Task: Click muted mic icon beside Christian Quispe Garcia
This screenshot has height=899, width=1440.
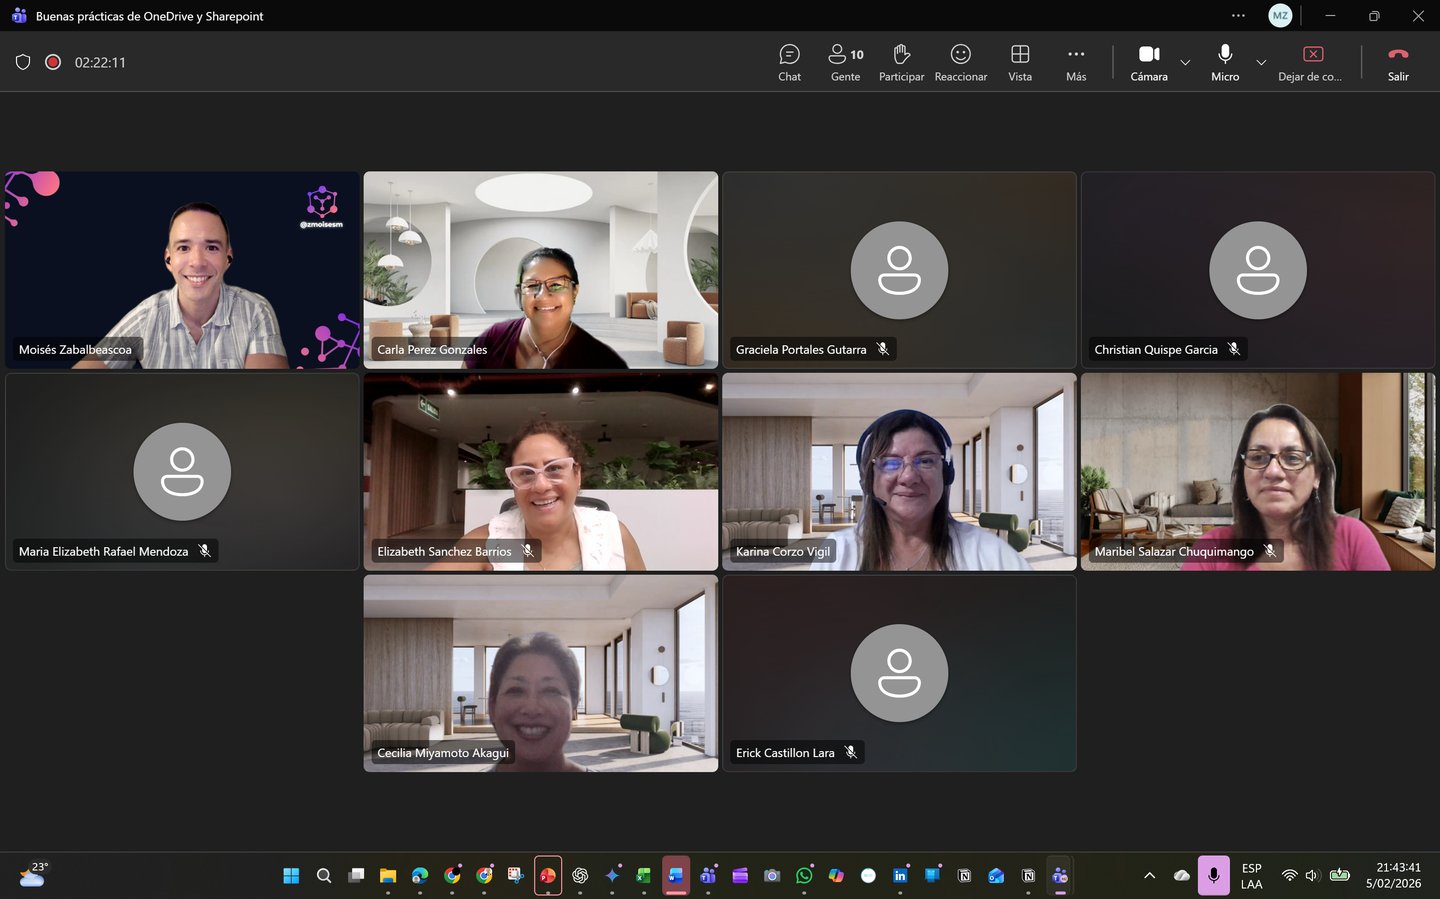Action: tap(1234, 349)
